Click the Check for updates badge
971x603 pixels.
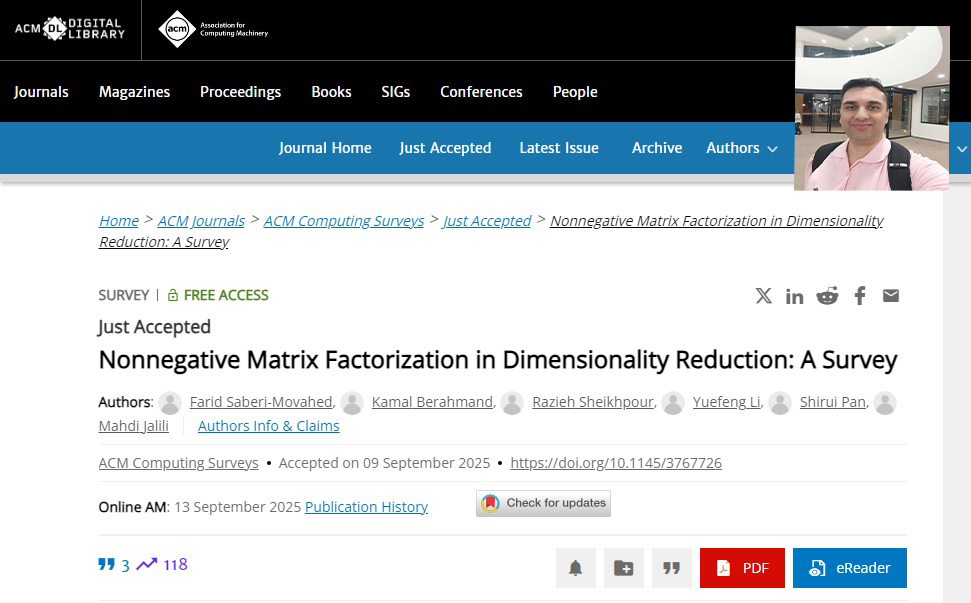[543, 503]
